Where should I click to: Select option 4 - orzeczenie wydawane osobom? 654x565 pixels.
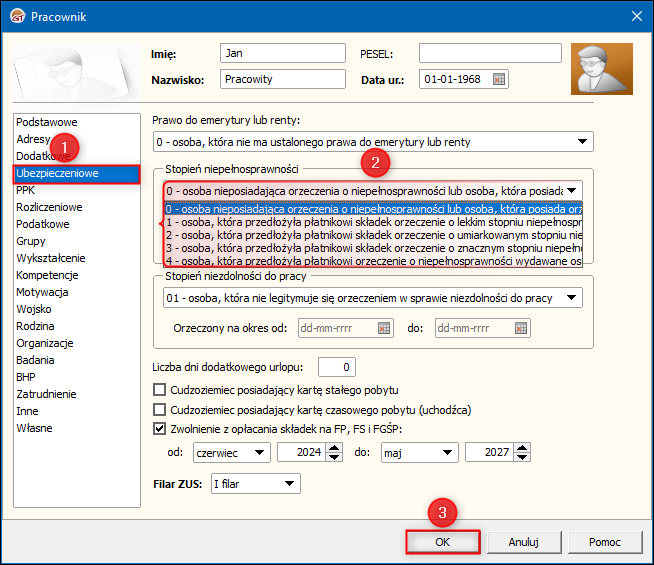click(x=373, y=261)
